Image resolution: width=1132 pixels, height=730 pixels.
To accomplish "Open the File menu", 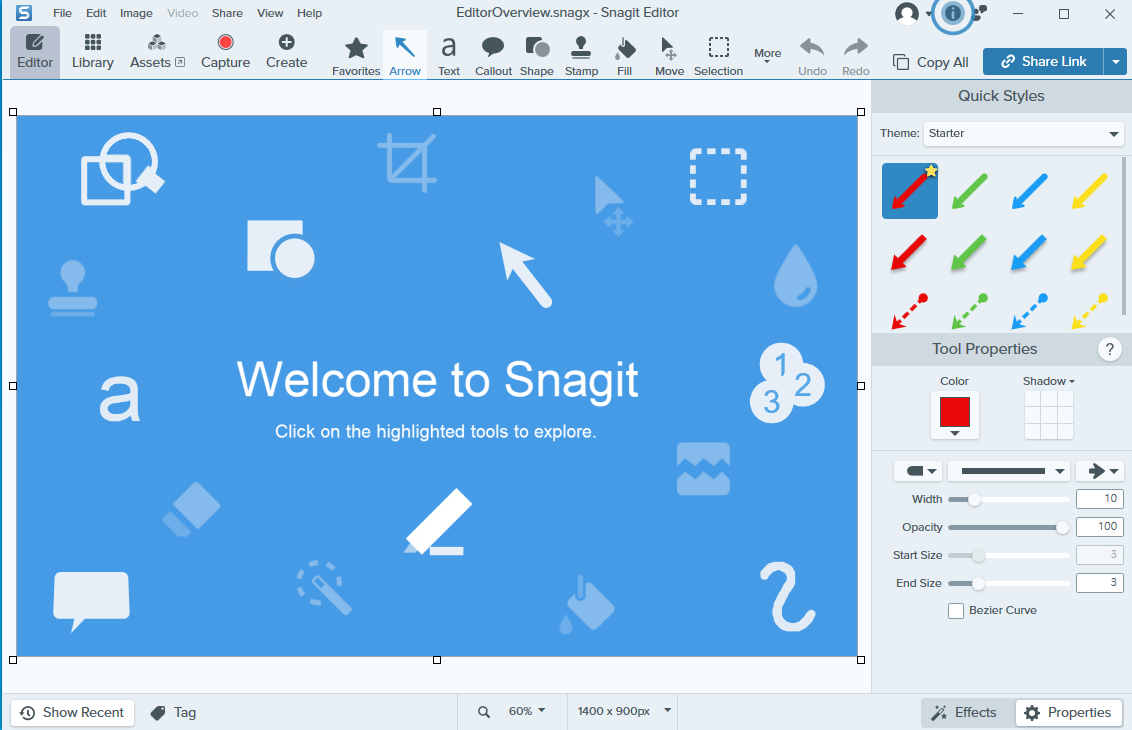I will (x=62, y=13).
